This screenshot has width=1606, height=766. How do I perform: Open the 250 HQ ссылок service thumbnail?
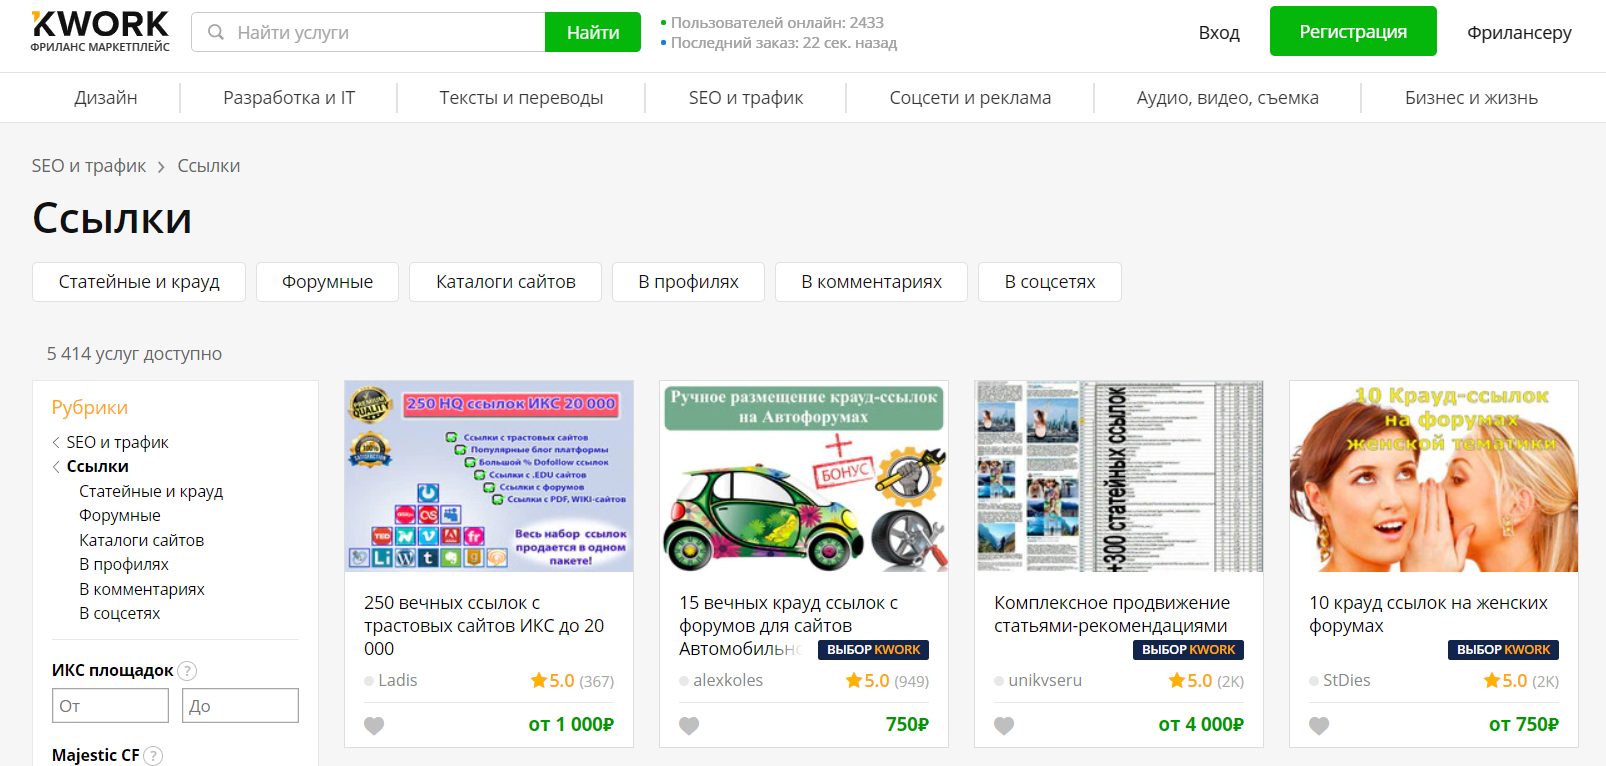pyautogui.click(x=489, y=476)
